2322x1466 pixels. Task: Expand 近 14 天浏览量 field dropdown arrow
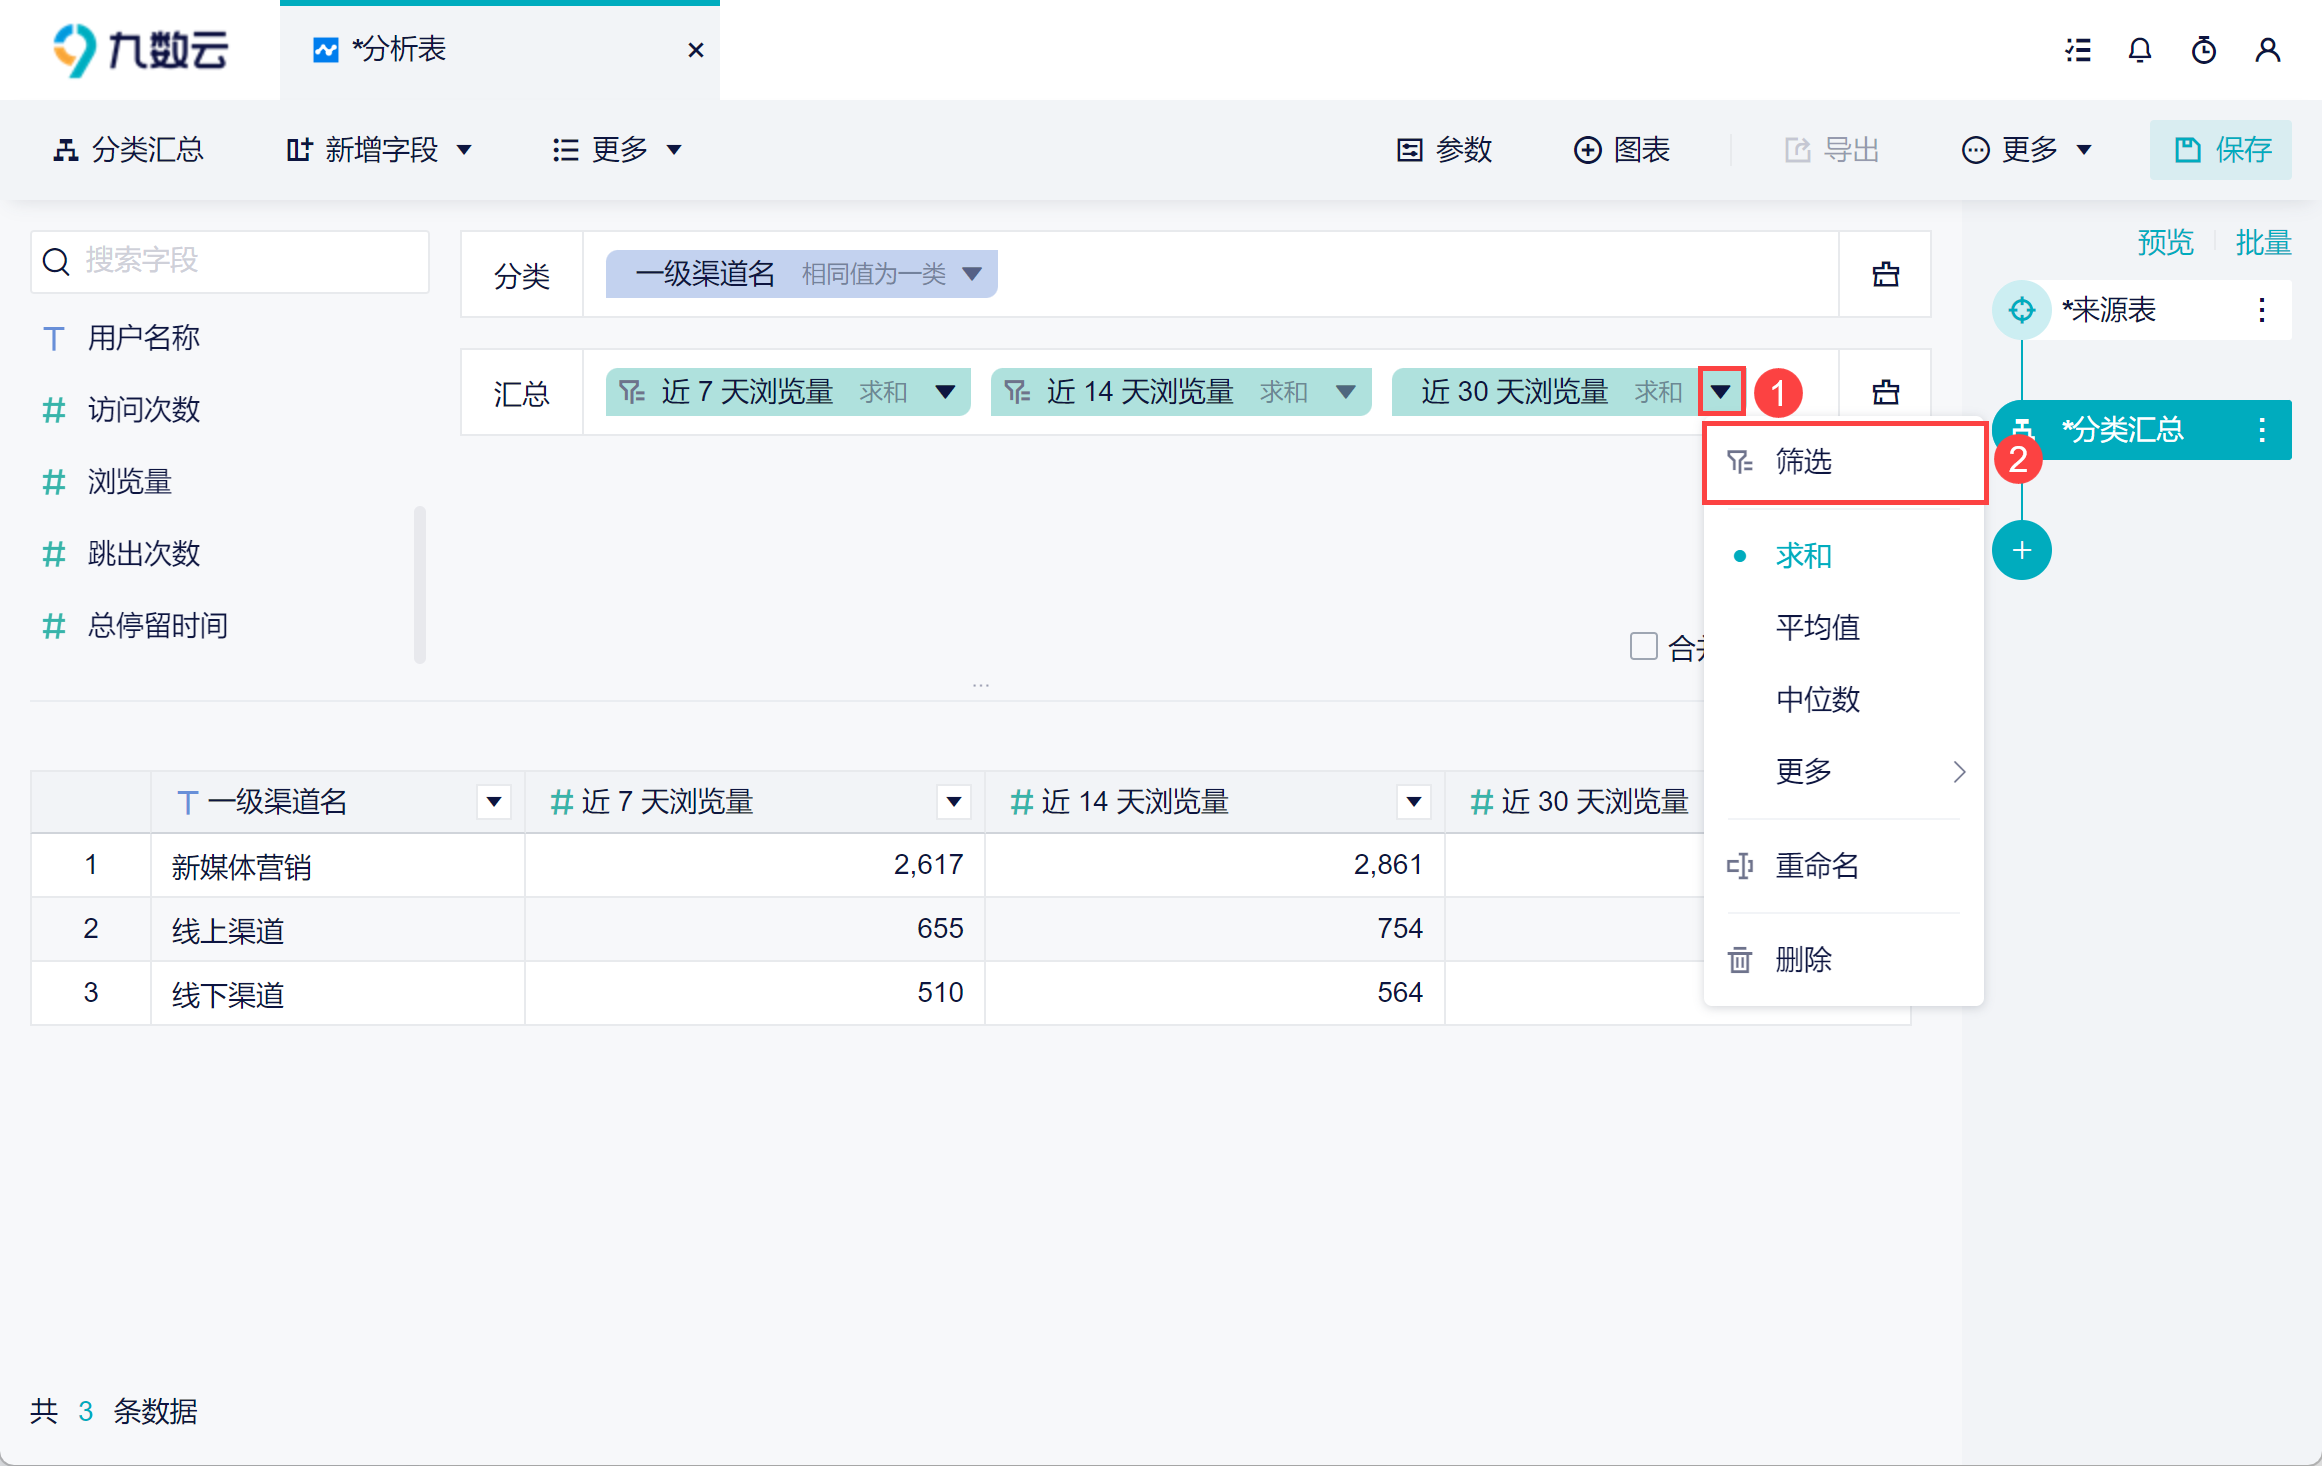1346,392
